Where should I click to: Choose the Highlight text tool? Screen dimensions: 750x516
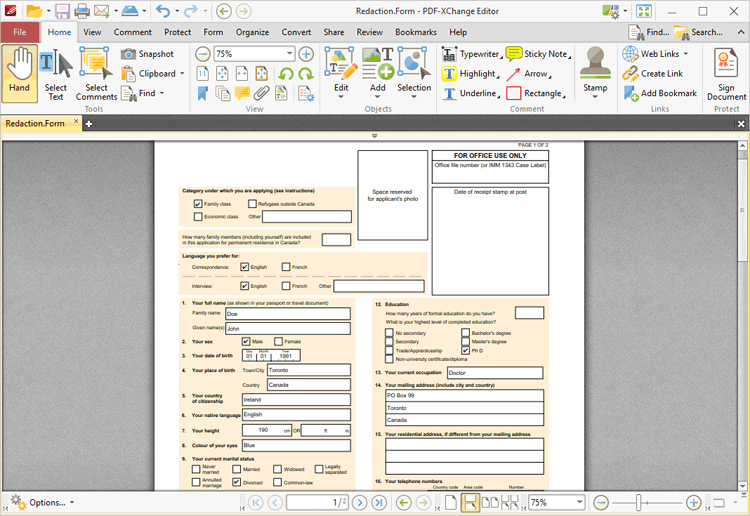tap(469, 74)
